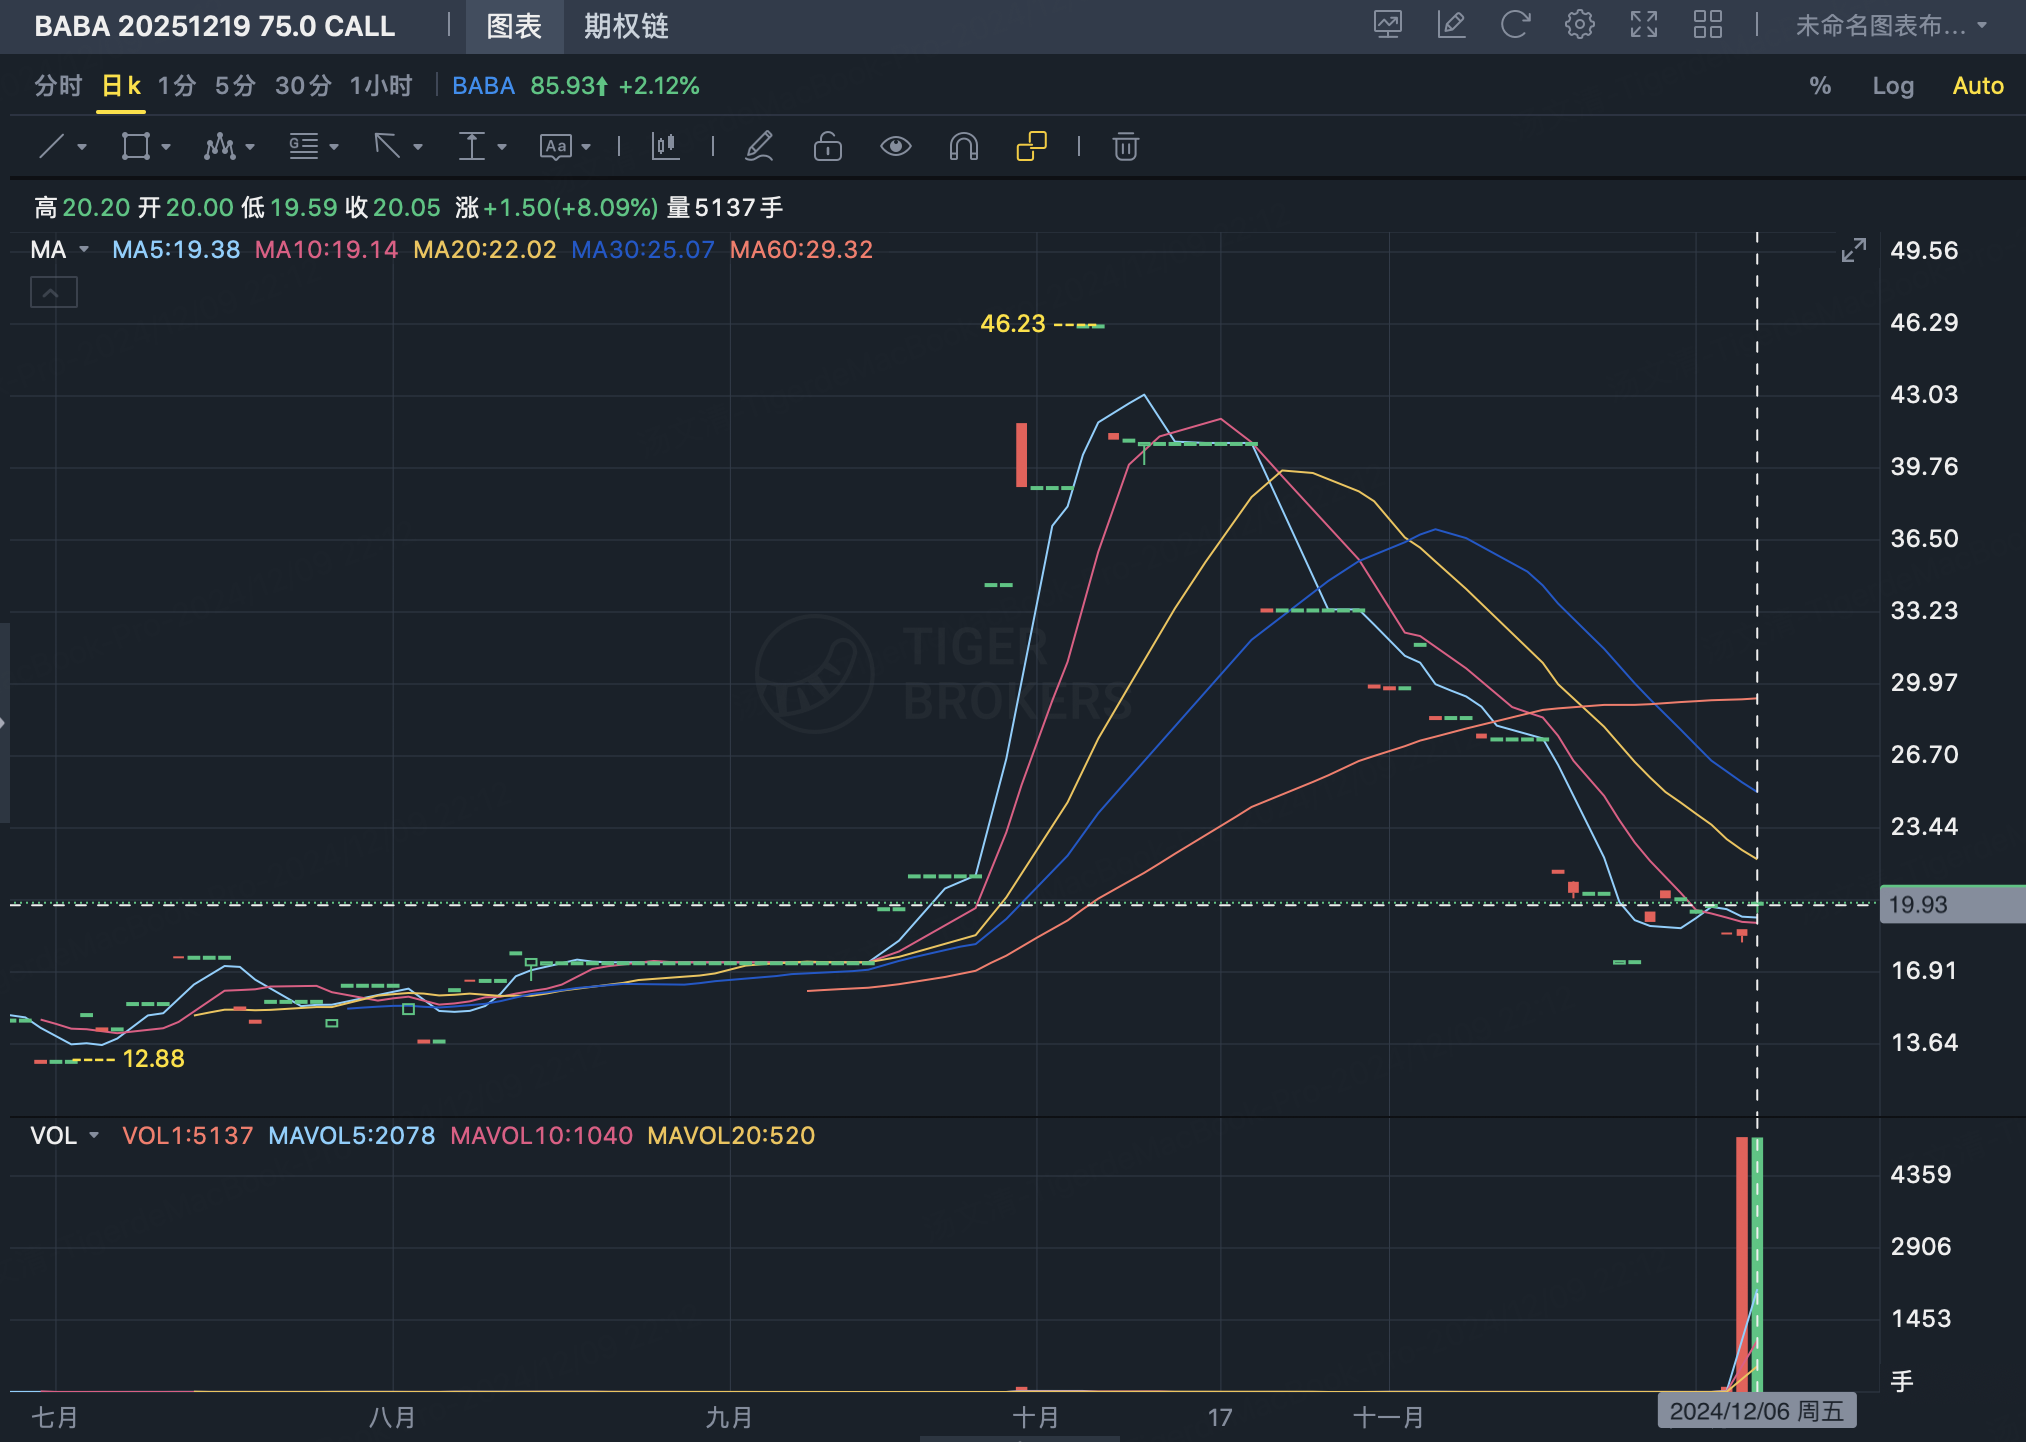
Task: Toggle the Auto scale option
Action: 1978,86
